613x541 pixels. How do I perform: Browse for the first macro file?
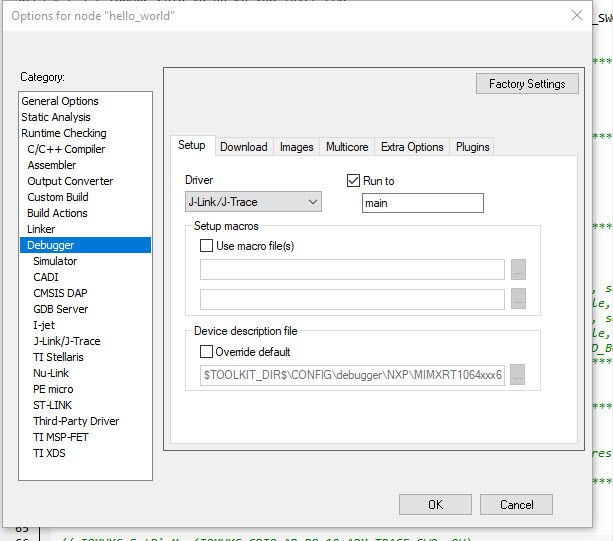518,269
